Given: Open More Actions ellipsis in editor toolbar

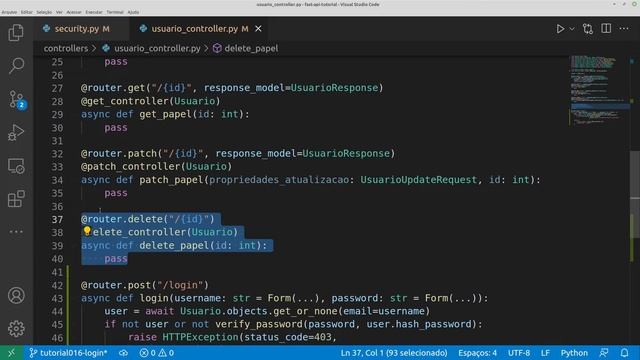Looking at the screenshot, I should coord(624,29).
